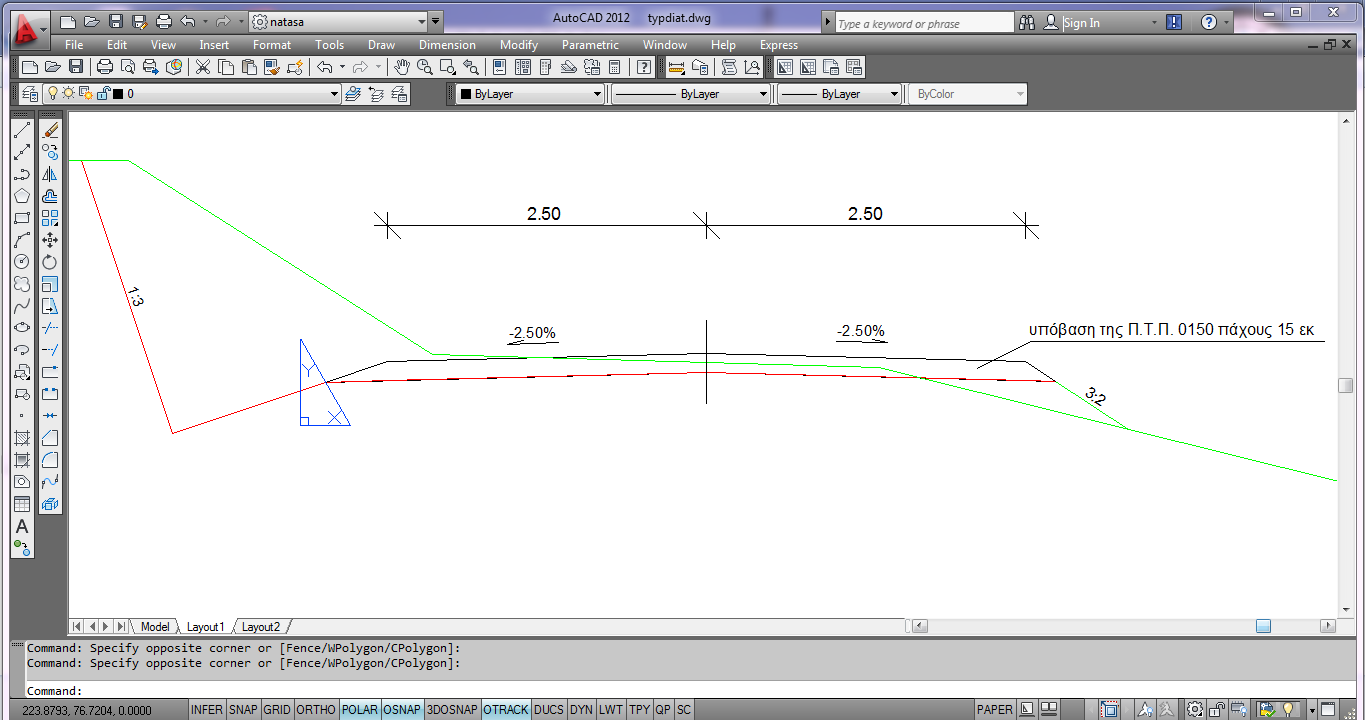Select the Multiline Text tool
The width and height of the screenshot is (1365, 720).
pyautogui.click(x=22, y=526)
